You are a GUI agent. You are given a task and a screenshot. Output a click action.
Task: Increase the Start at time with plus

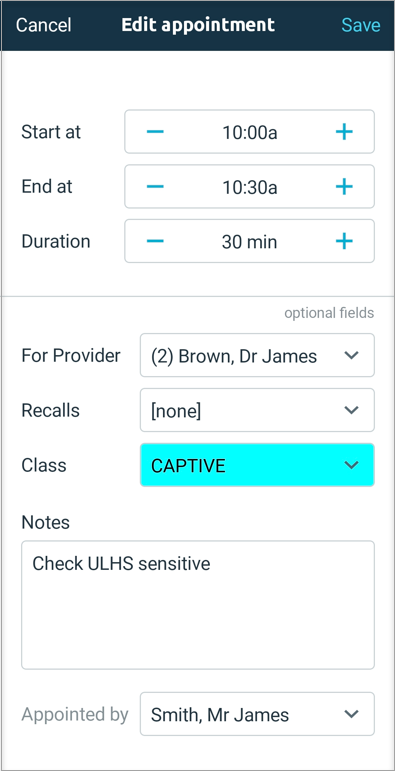pos(344,132)
